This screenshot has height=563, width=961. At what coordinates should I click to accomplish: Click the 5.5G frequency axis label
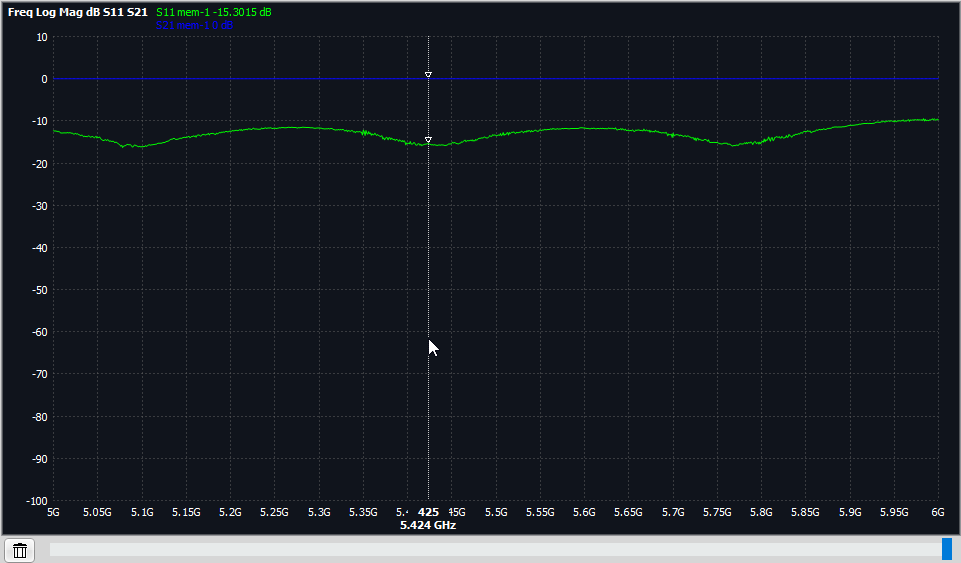(496, 512)
